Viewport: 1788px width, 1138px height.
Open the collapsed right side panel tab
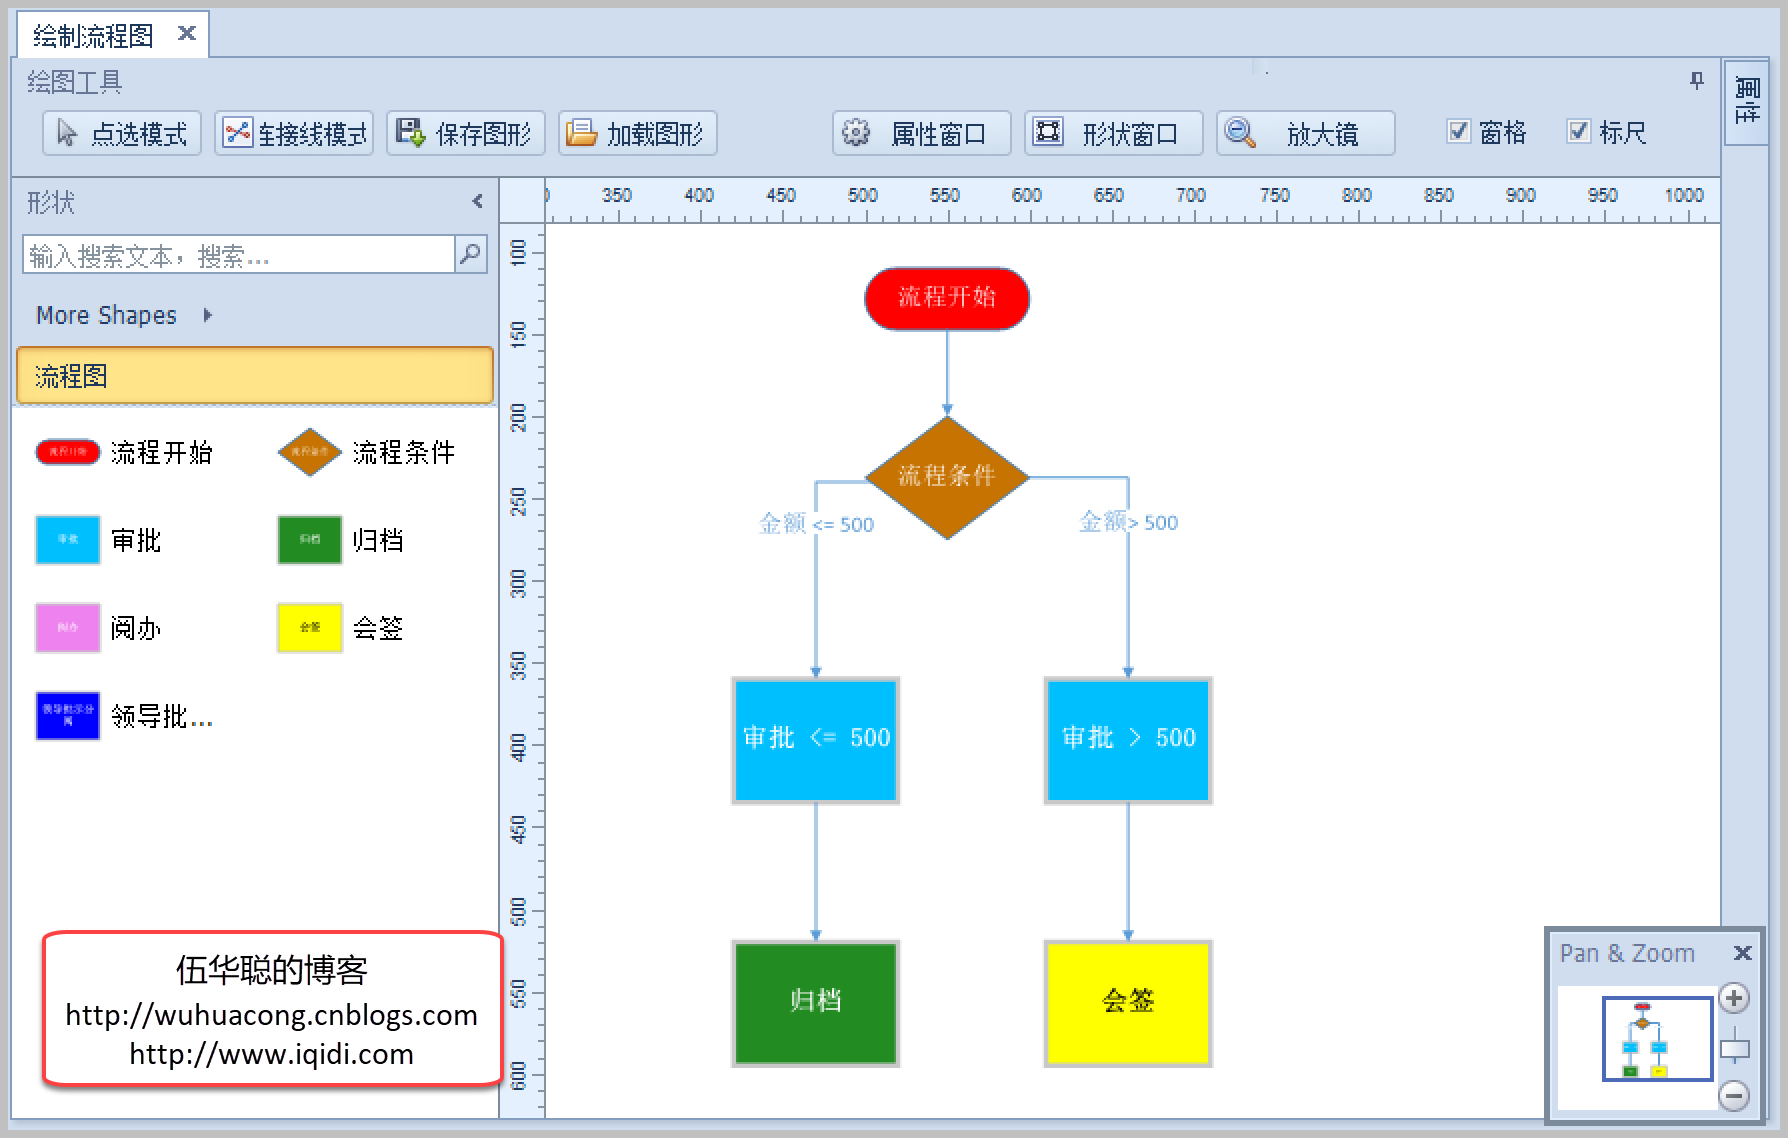pos(1746,102)
